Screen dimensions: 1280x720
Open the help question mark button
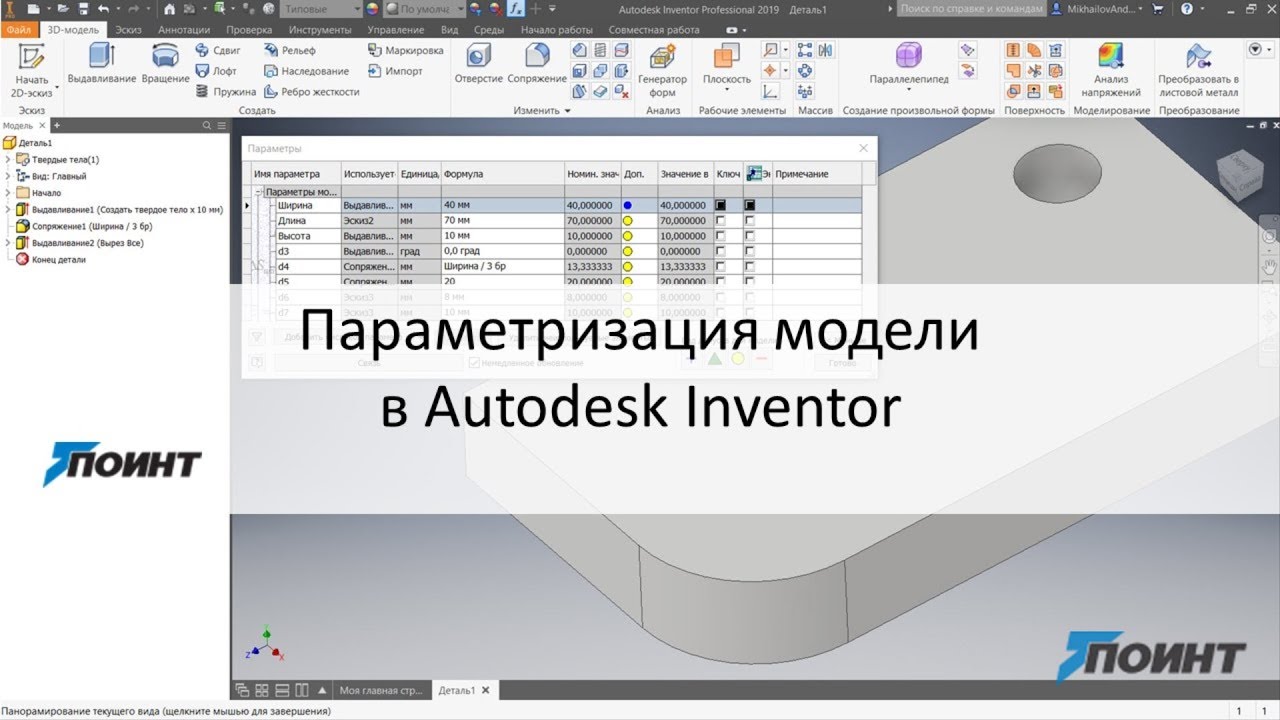[1186, 8]
